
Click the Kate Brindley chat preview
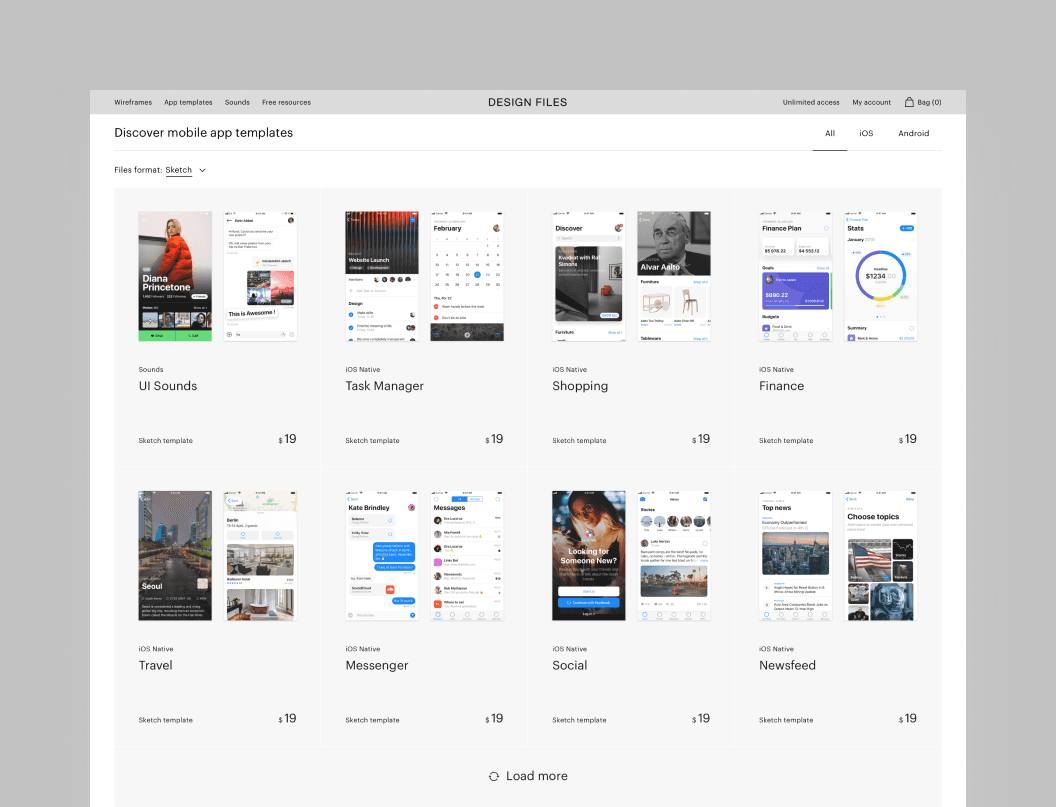click(x=382, y=556)
